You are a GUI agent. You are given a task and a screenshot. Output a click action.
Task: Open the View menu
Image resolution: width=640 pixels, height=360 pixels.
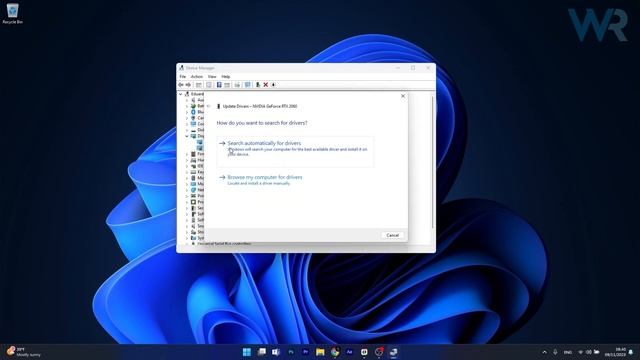pos(212,76)
